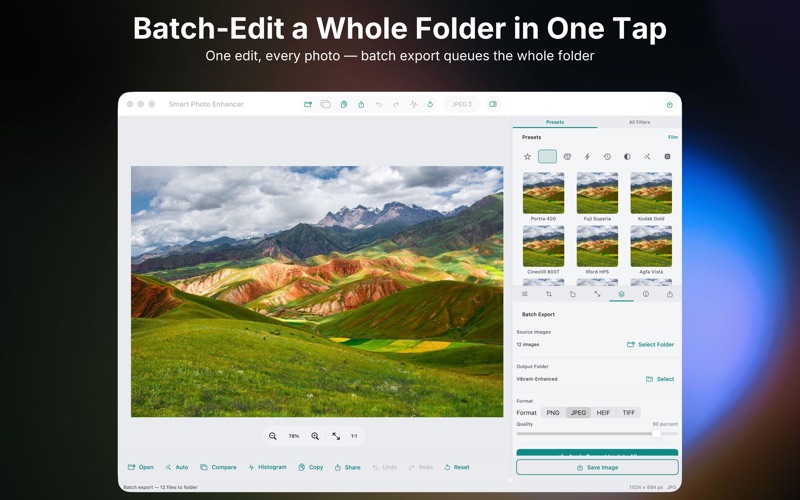Viewport: 800px width, 500px height.
Task: Switch to All Filters tab
Action: [x=639, y=122]
